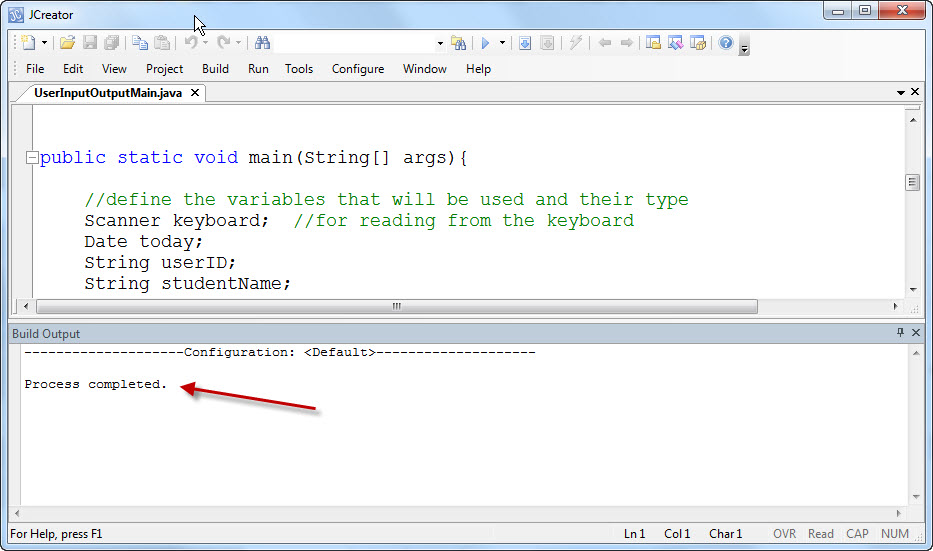Open the View menu

tap(114, 69)
